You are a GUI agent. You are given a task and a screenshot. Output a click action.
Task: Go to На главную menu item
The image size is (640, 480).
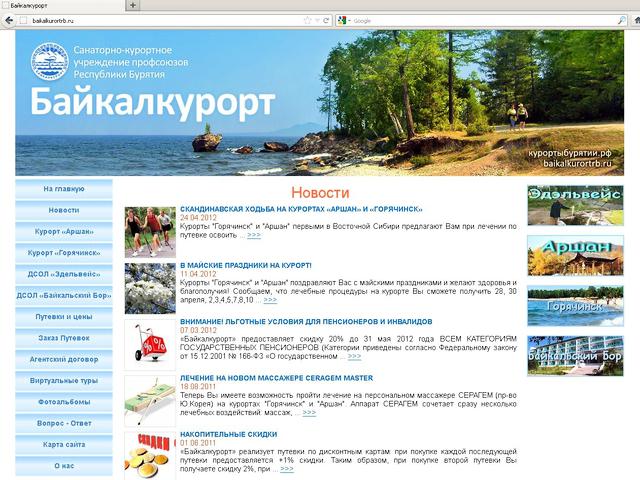click(x=64, y=189)
